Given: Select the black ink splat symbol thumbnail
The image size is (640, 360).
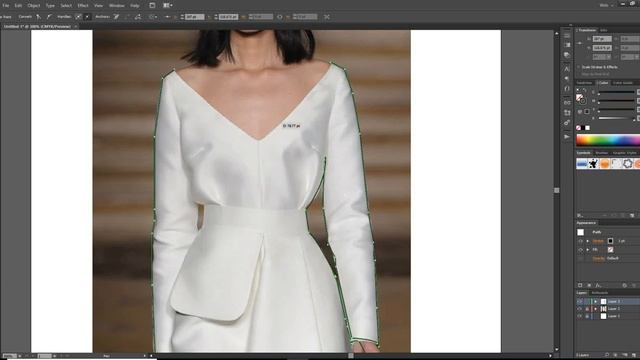Looking at the screenshot, I should [x=593, y=164].
